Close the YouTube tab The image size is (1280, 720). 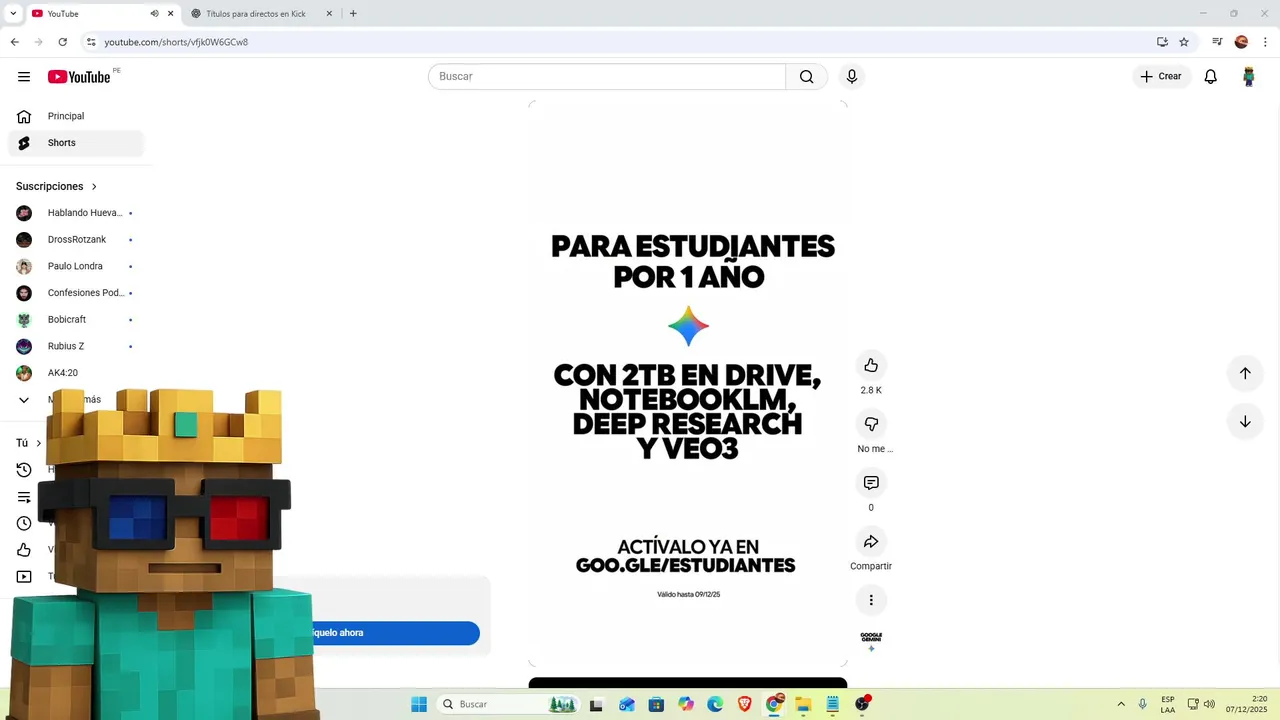[170, 14]
